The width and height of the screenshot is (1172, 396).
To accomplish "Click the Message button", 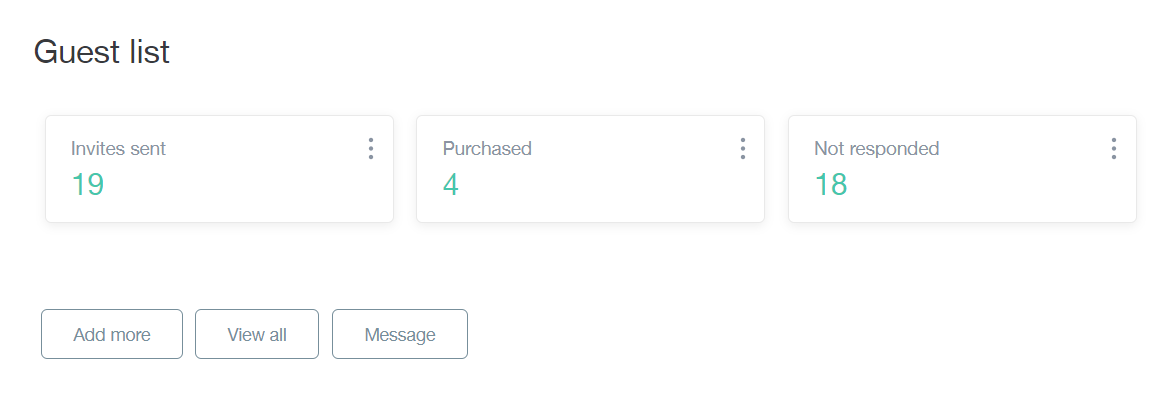I will click(x=400, y=334).
